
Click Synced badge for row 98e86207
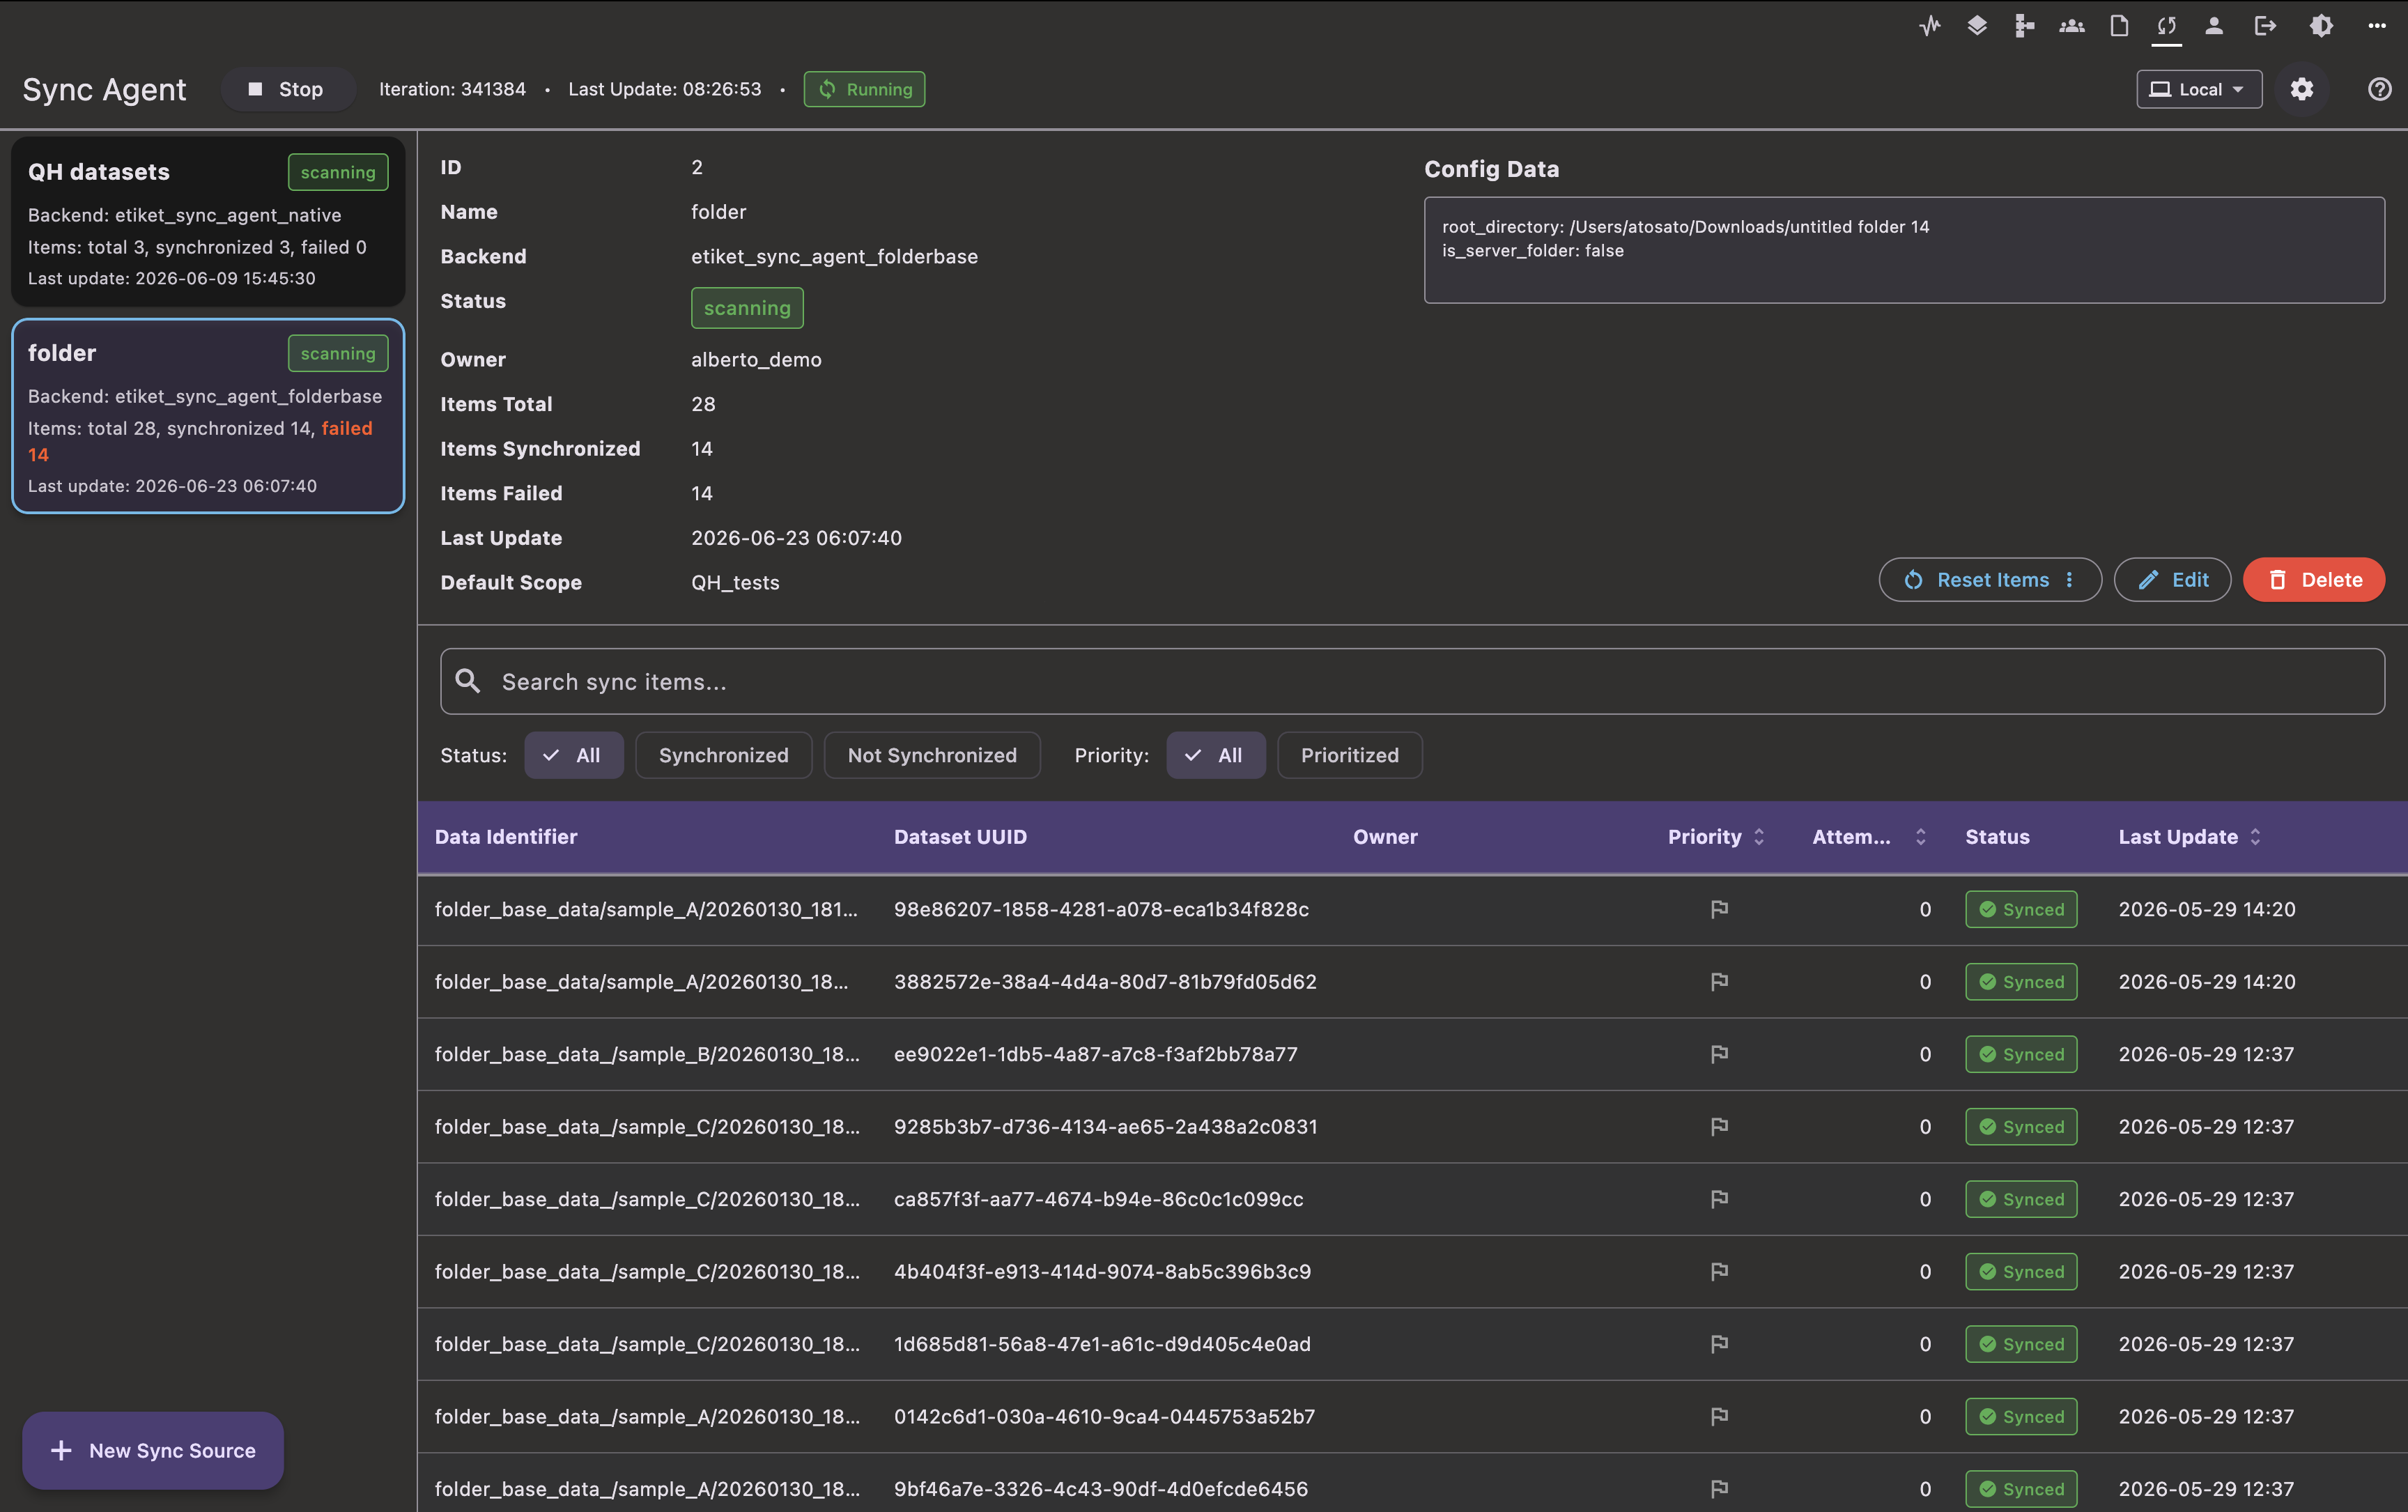pyautogui.click(x=2021, y=909)
